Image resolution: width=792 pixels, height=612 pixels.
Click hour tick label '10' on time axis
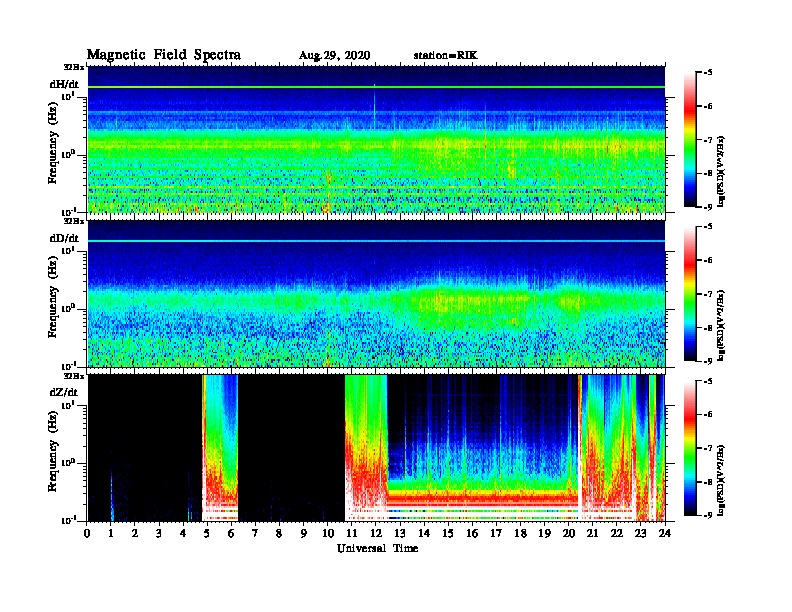(328, 533)
